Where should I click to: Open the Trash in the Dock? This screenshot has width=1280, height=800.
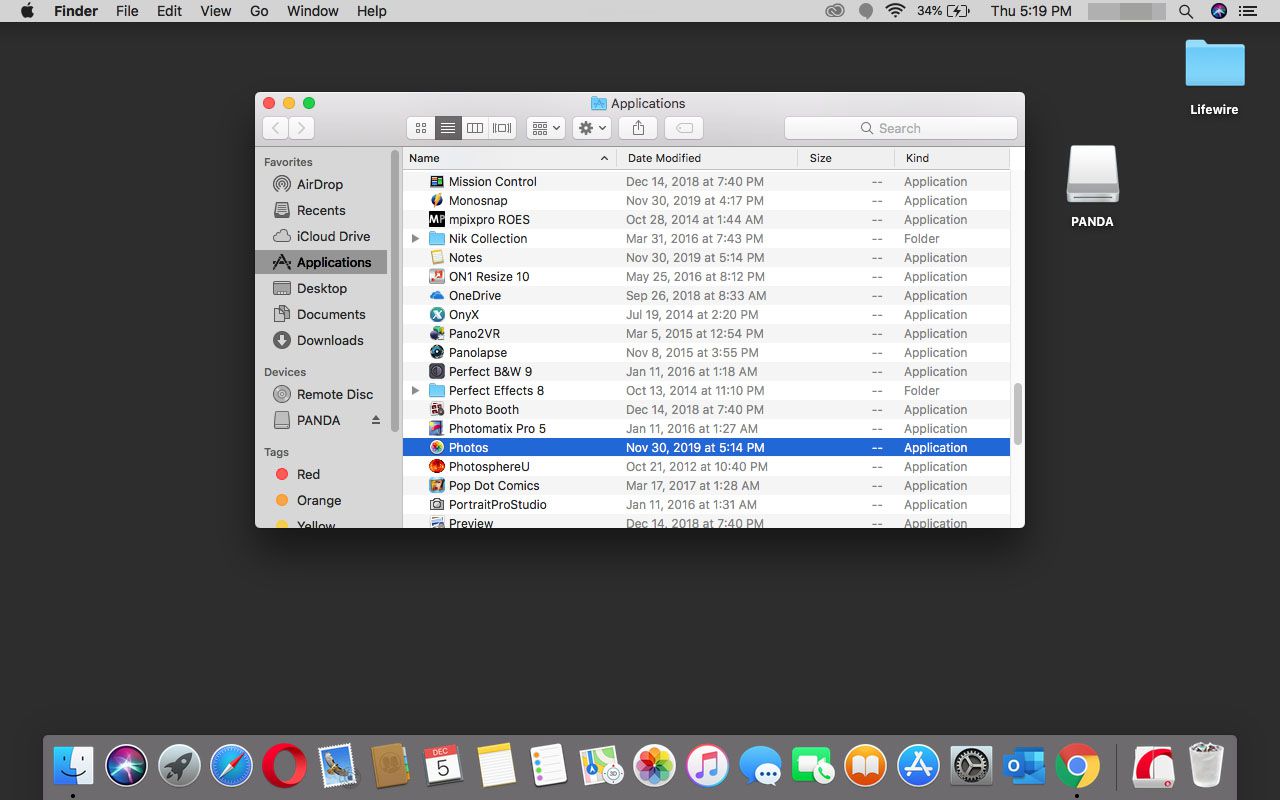(1206, 766)
